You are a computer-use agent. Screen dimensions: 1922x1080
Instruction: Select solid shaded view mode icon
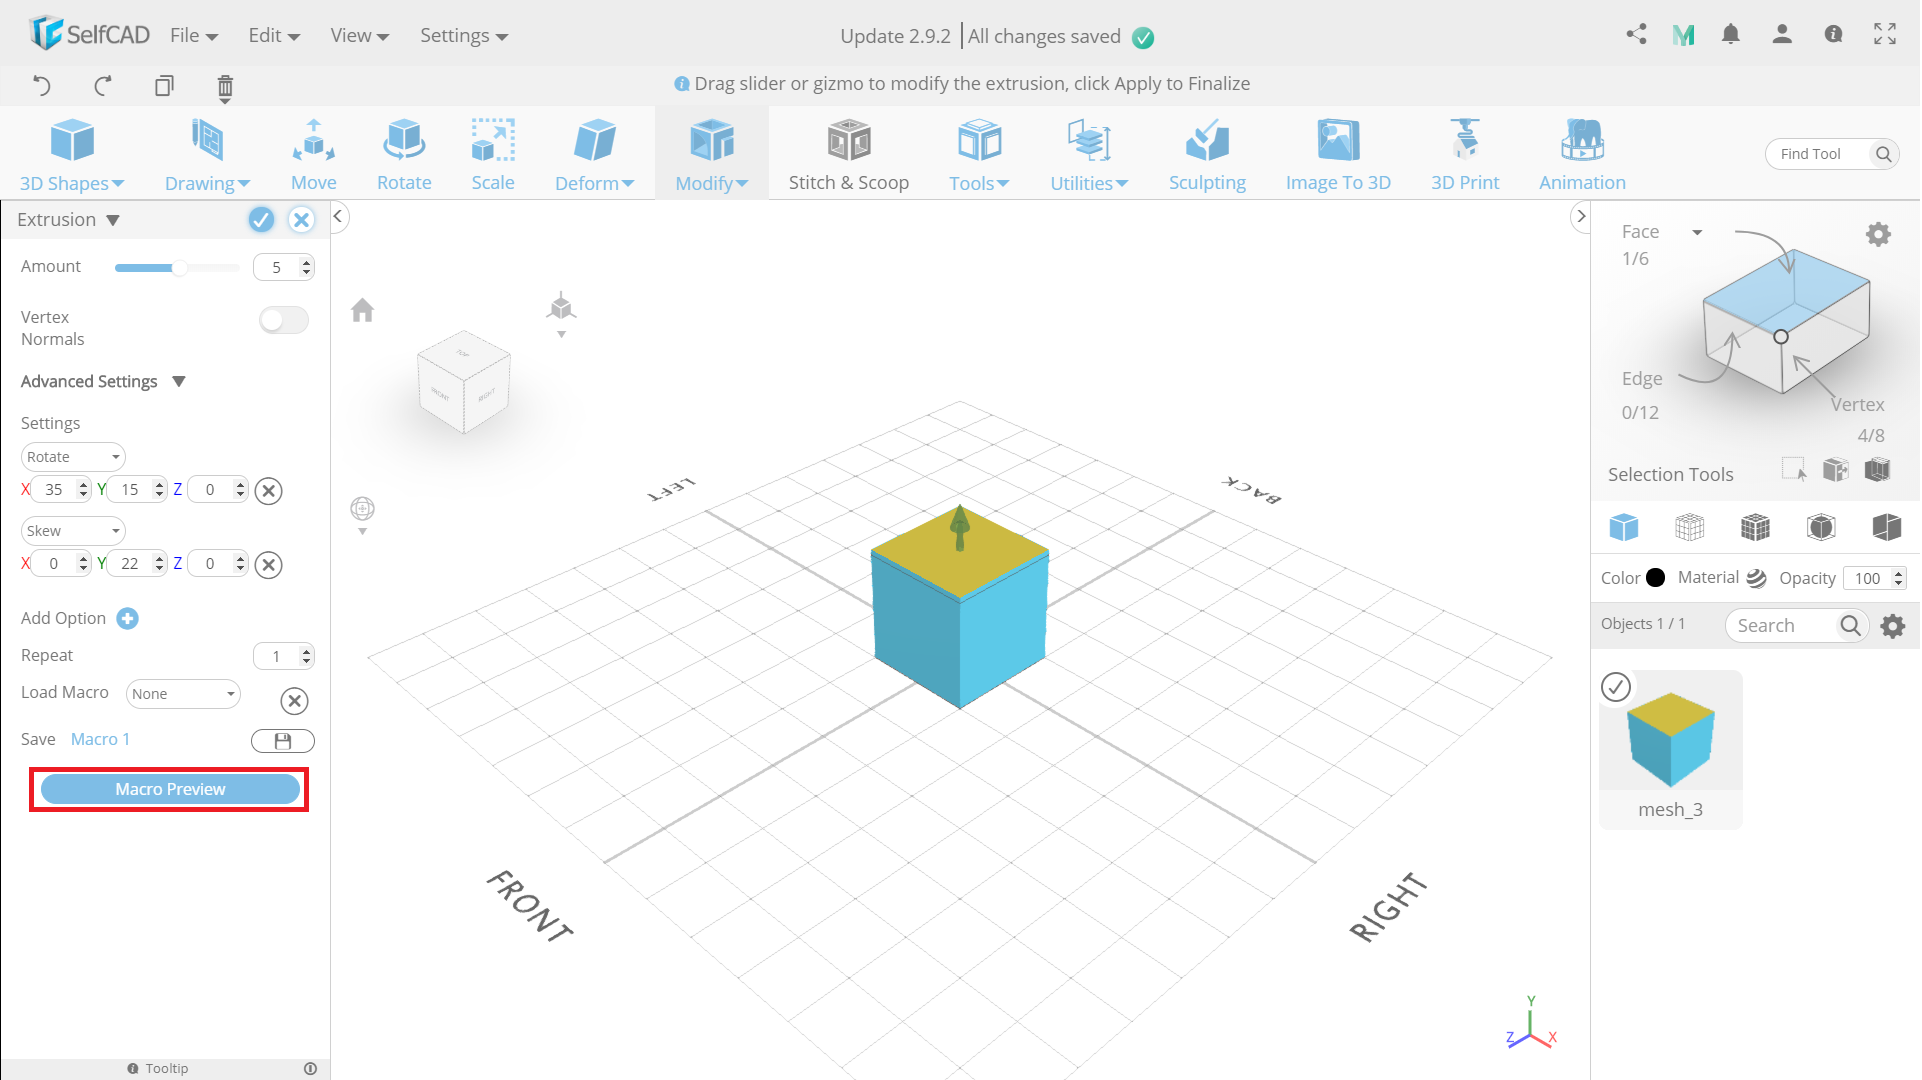1623,526
